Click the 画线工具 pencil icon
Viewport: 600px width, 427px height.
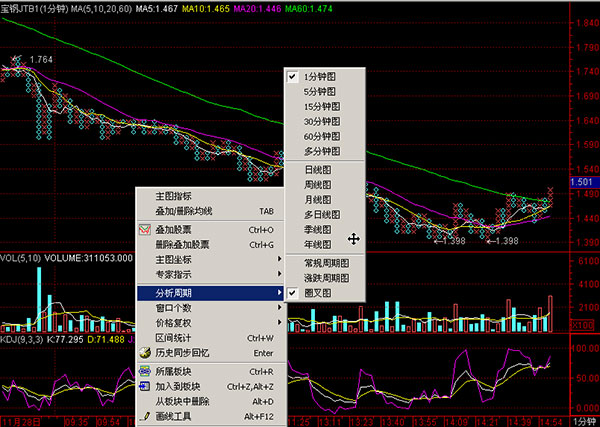click(x=145, y=416)
